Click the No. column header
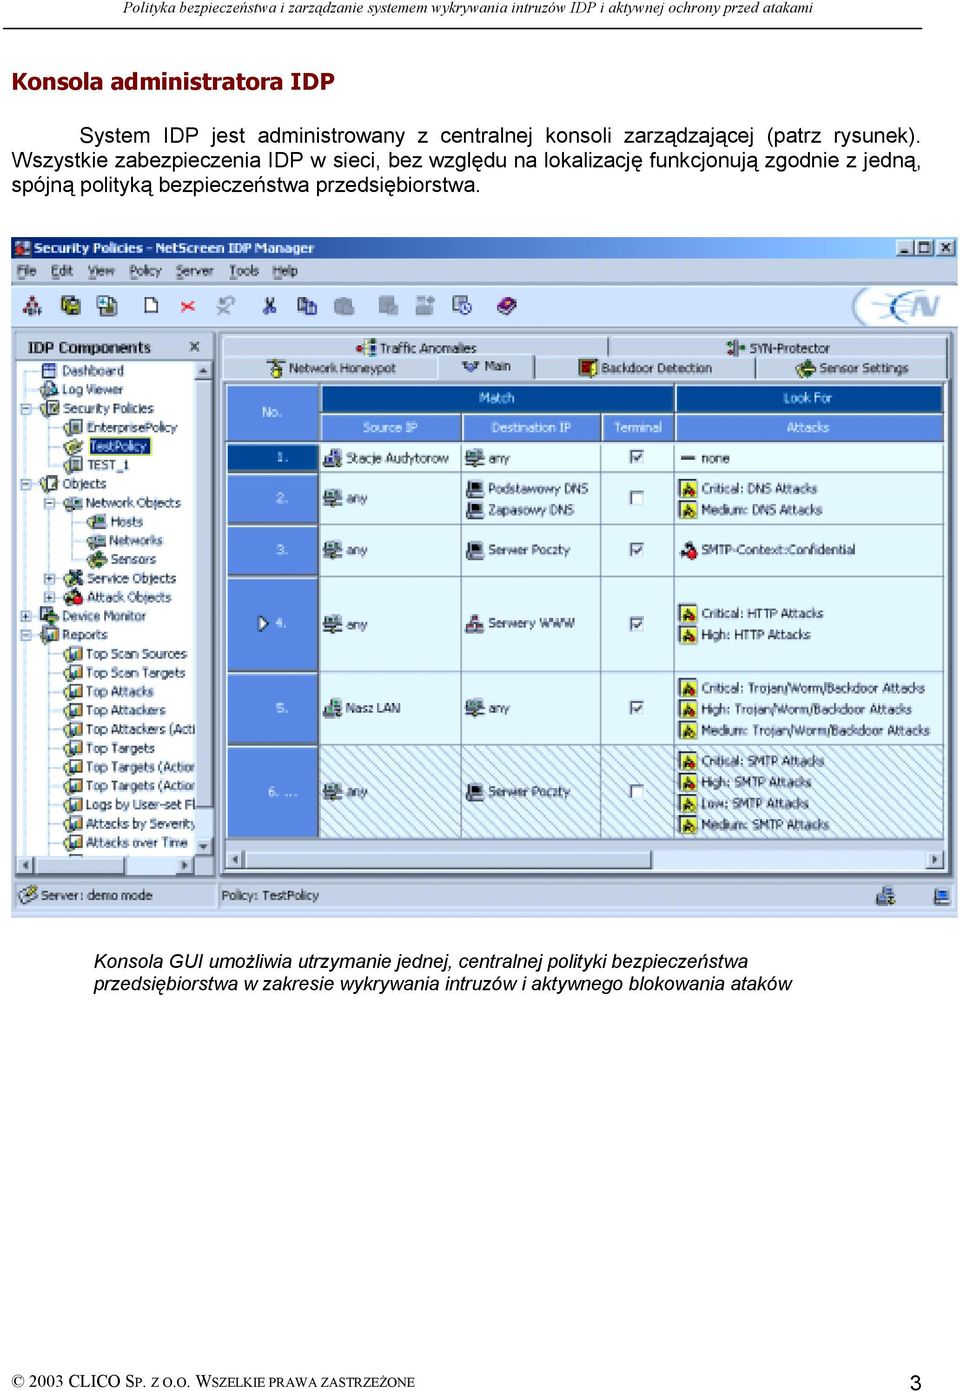Image resolution: width=960 pixels, height=1391 pixels. (272, 412)
